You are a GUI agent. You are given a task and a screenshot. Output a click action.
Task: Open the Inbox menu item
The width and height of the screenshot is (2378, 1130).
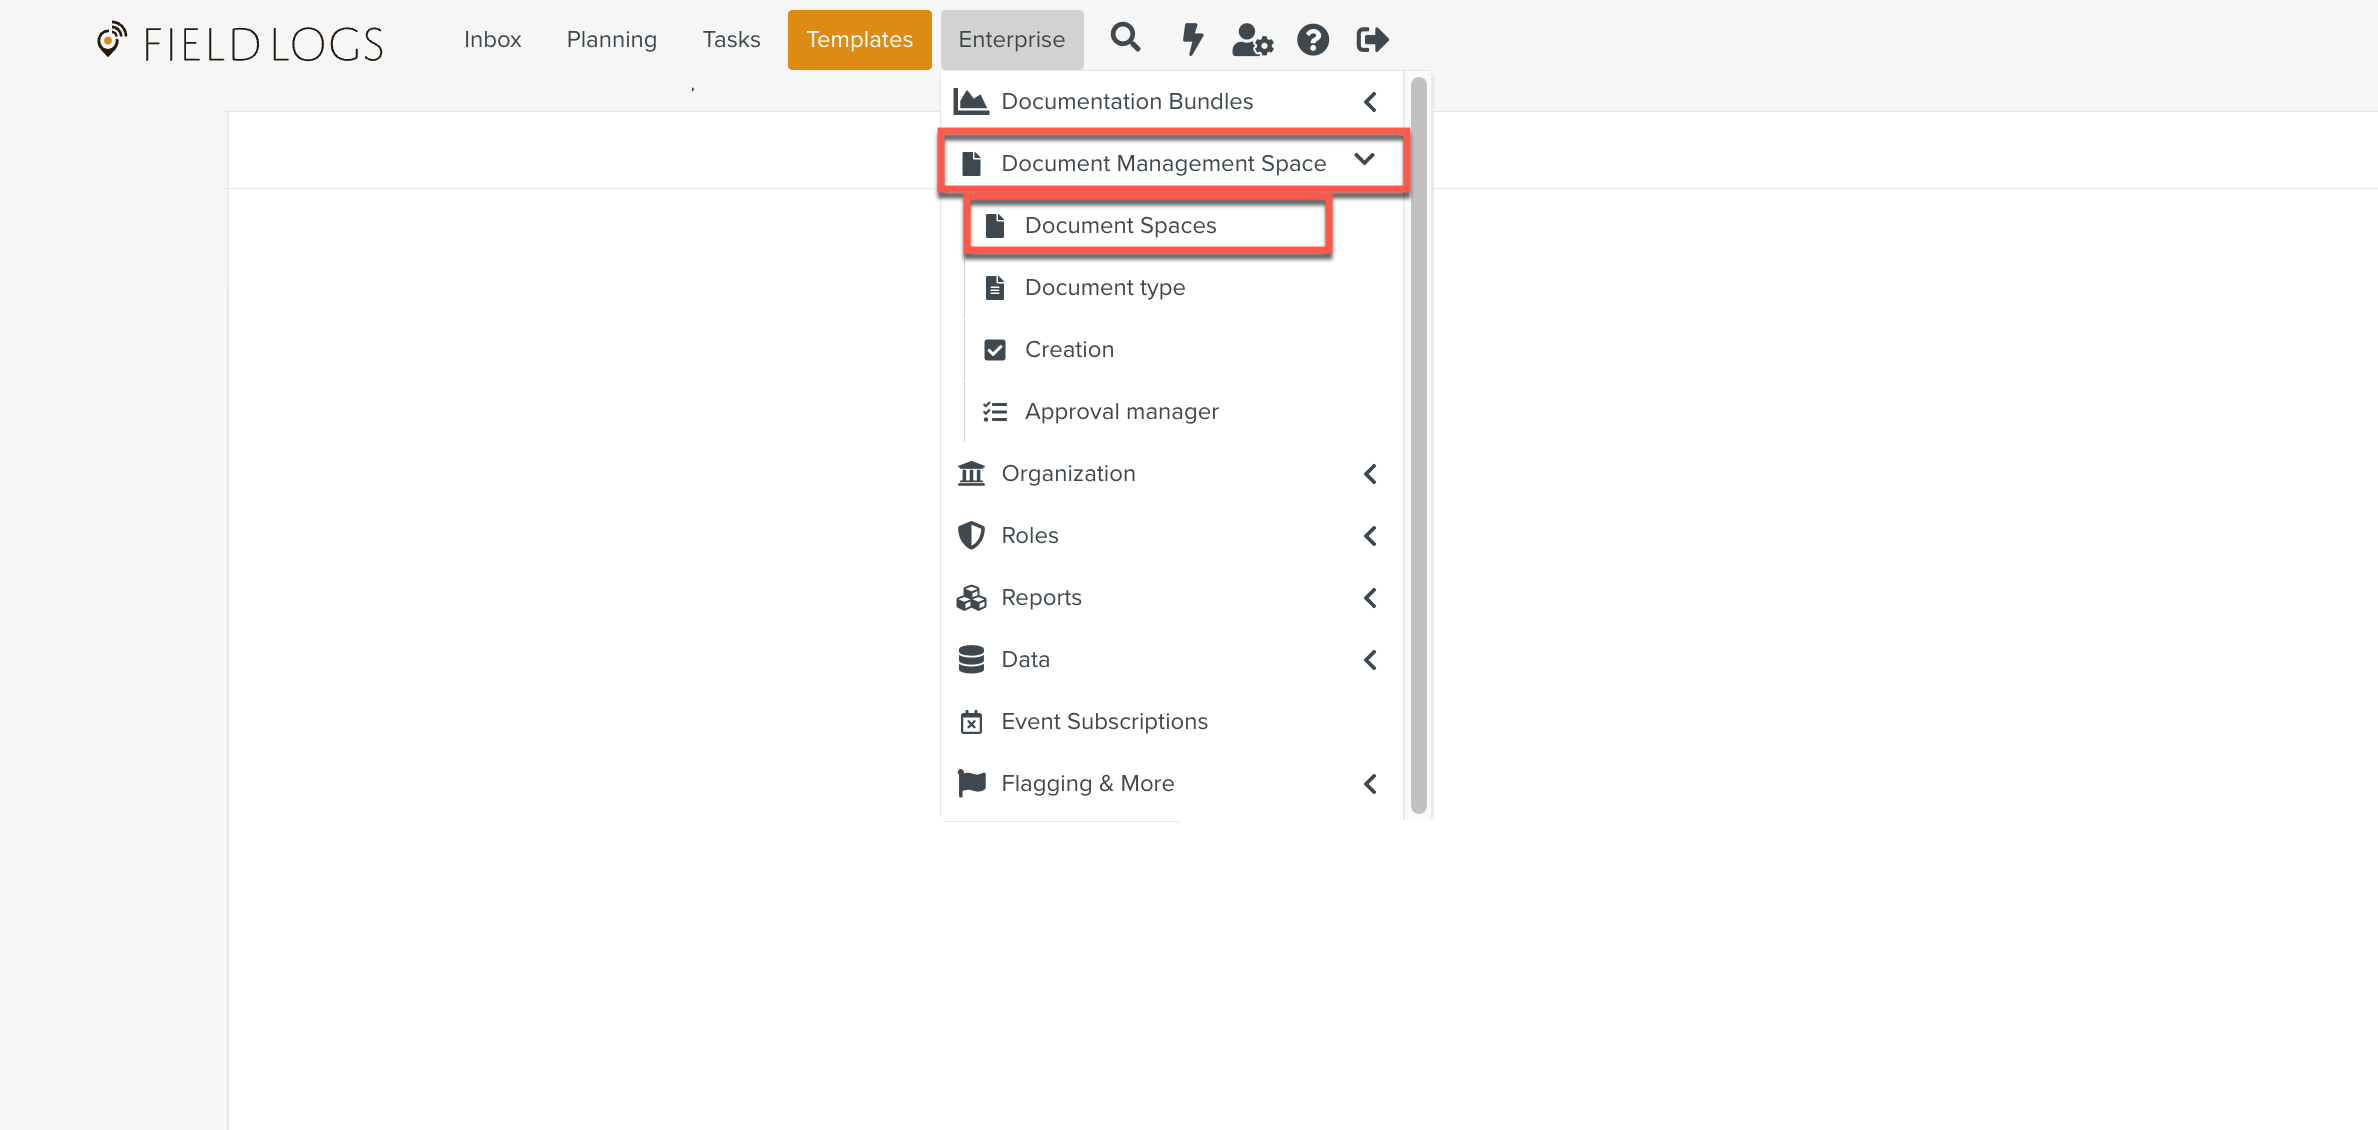492,39
